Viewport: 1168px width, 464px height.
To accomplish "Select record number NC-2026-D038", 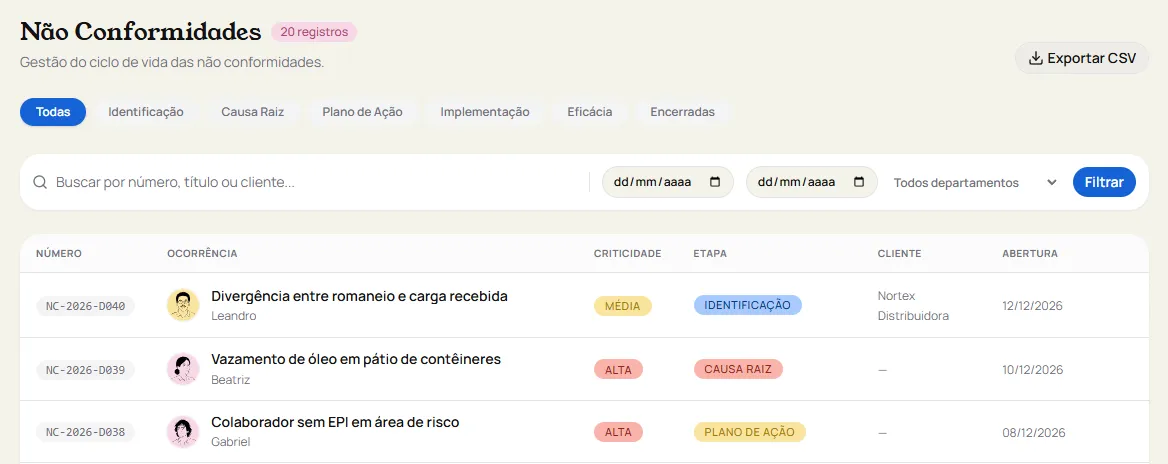I will (86, 432).
